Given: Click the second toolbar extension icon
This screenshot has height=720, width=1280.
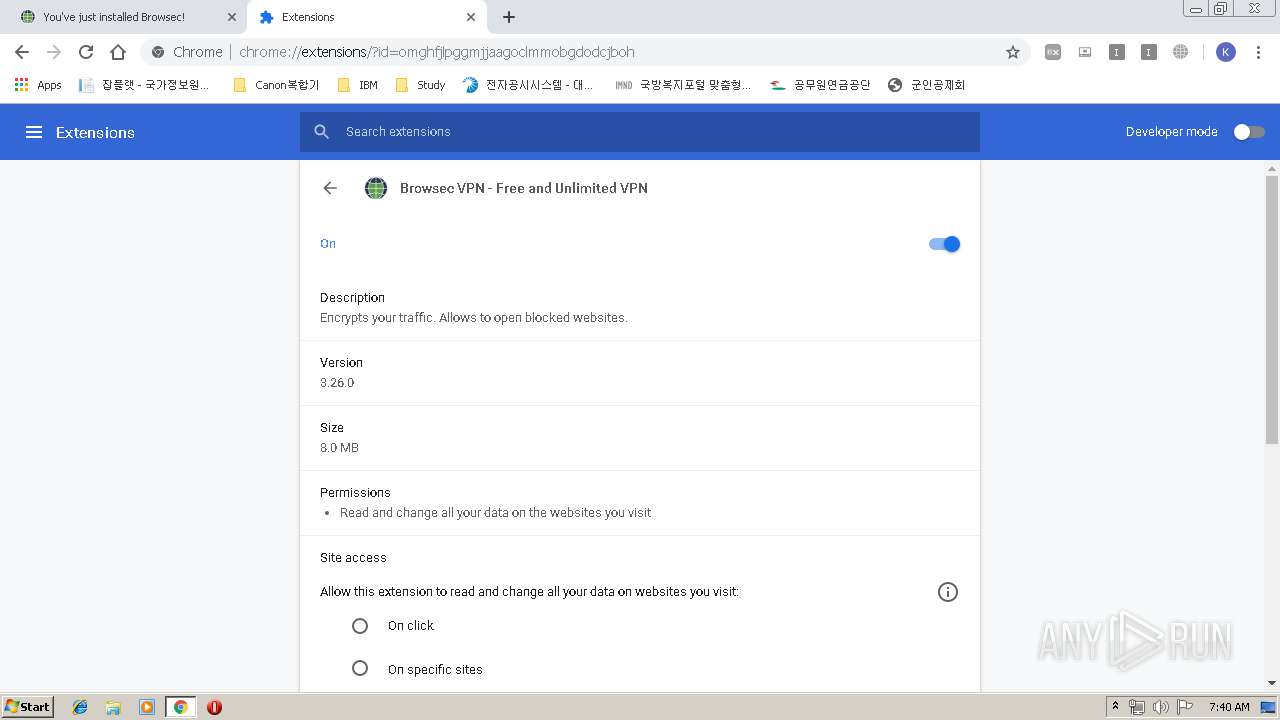Looking at the screenshot, I should [1085, 52].
